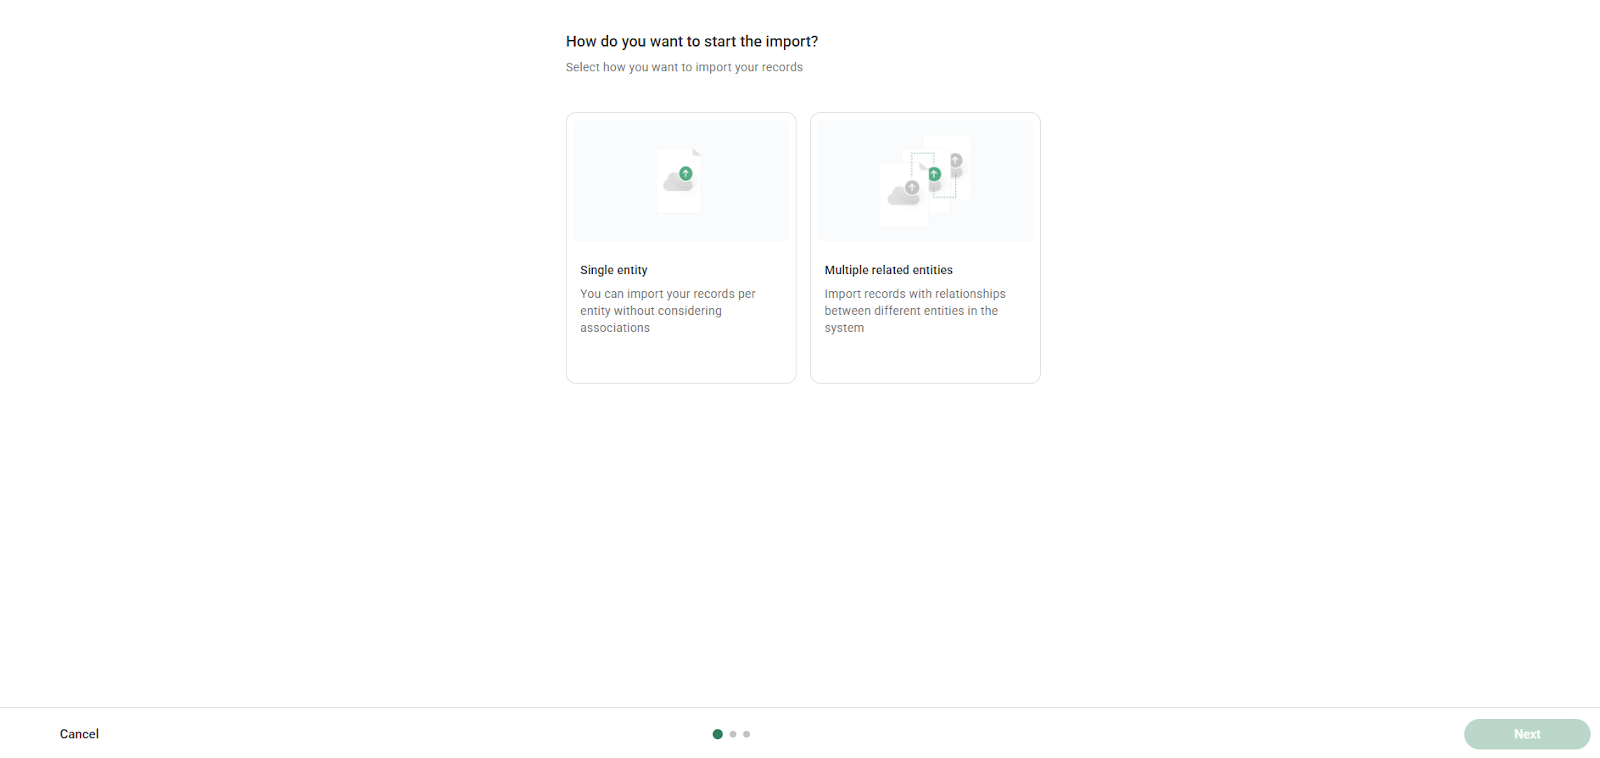Image resolution: width=1600 pixels, height=758 pixels.
Task: Click the second step indicator dot
Action: tap(733, 734)
